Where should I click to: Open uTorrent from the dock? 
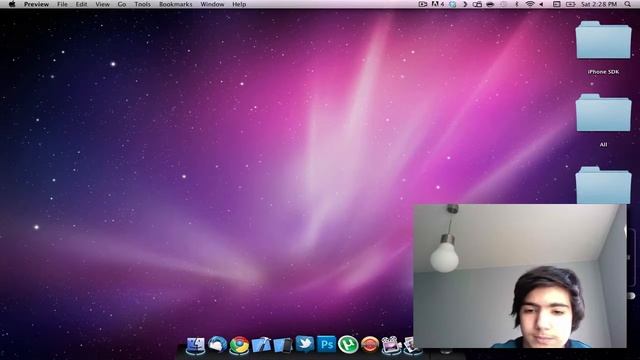pos(348,344)
